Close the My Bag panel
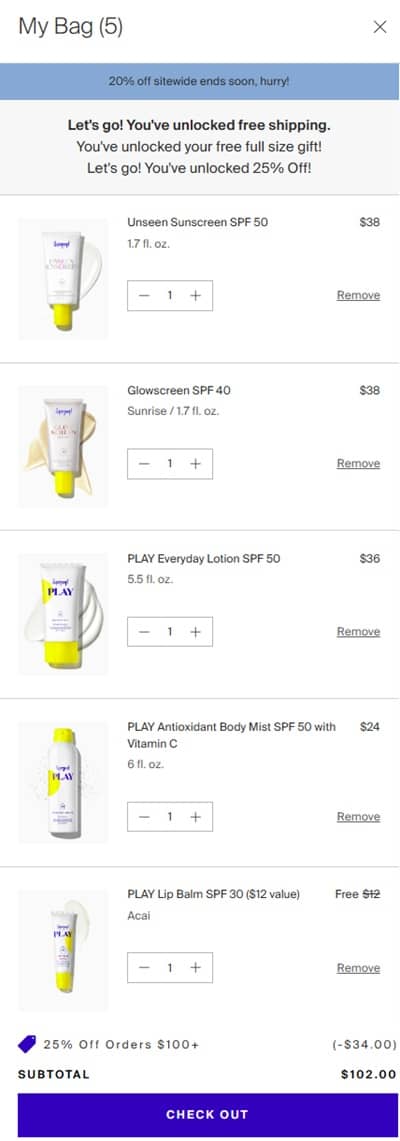This screenshot has width=400, height=1141. (x=380, y=27)
